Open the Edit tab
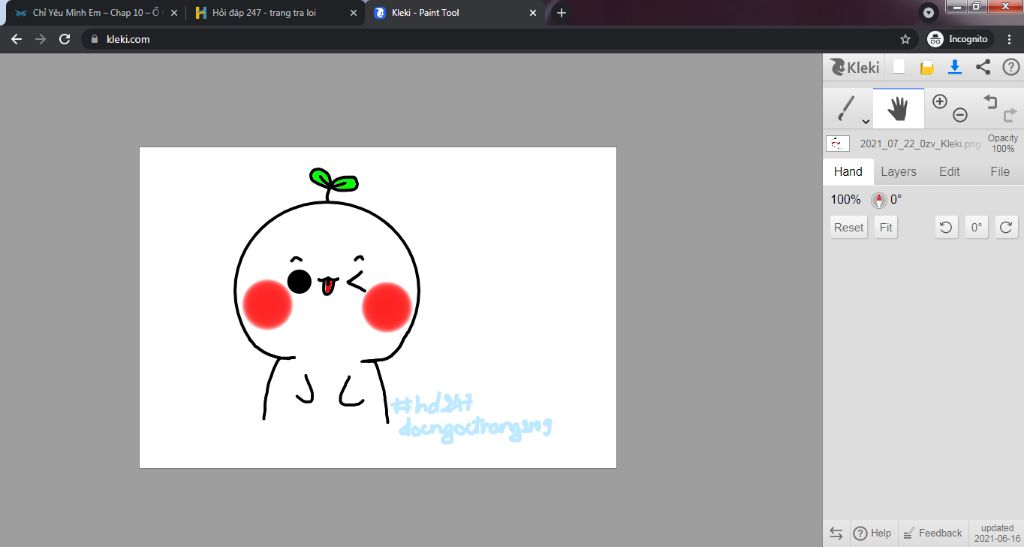 point(949,172)
